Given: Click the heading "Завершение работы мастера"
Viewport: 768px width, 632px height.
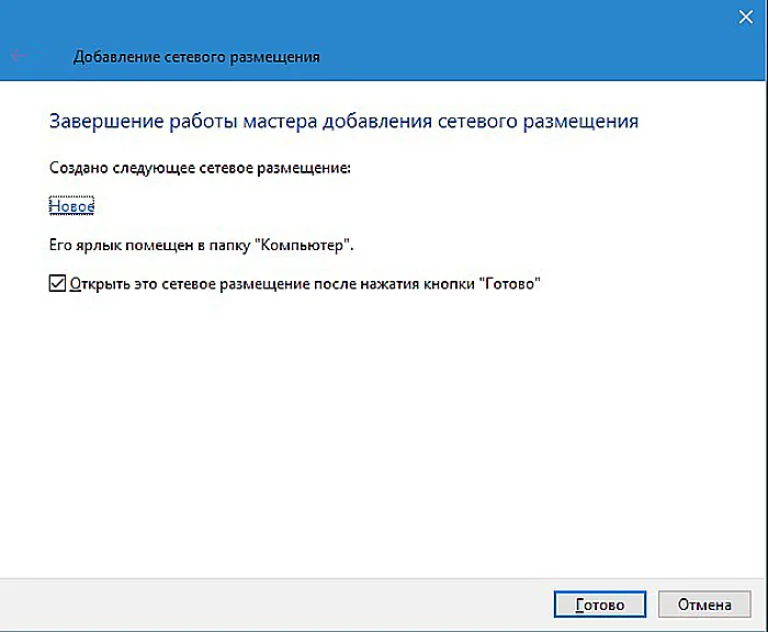Looking at the screenshot, I should pos(183,121).
